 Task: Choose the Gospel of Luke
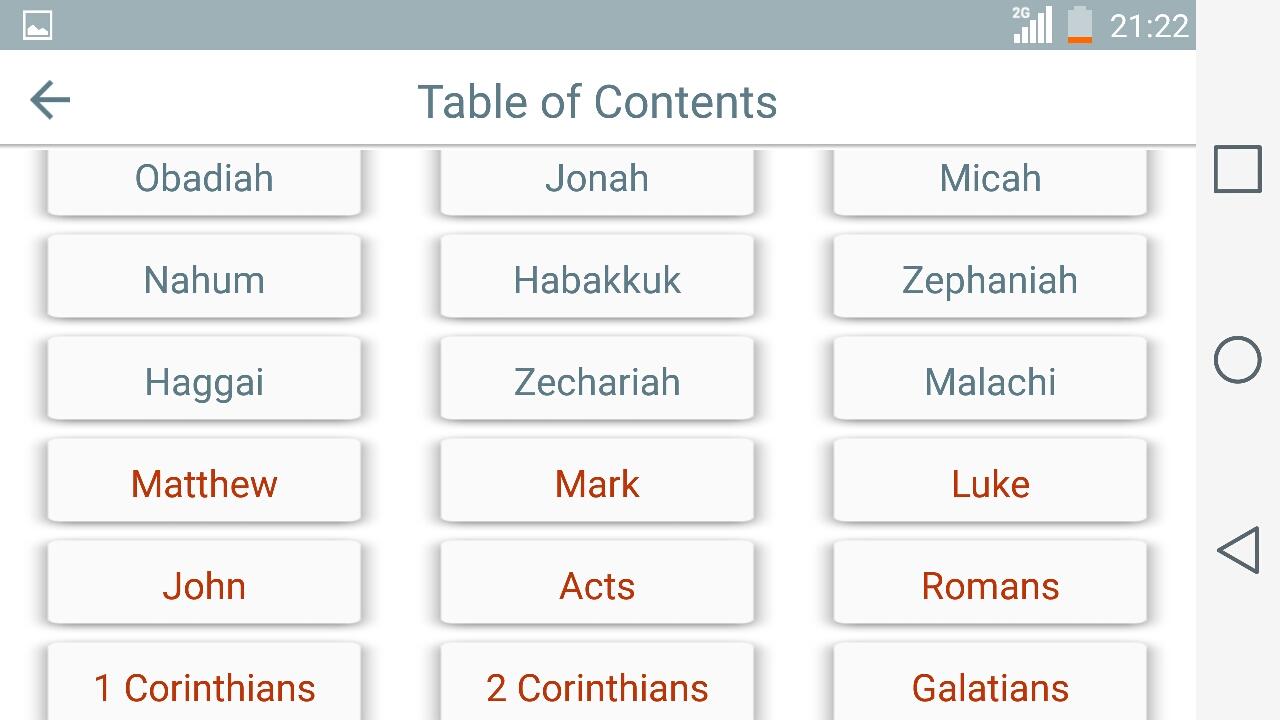[990, 484]
